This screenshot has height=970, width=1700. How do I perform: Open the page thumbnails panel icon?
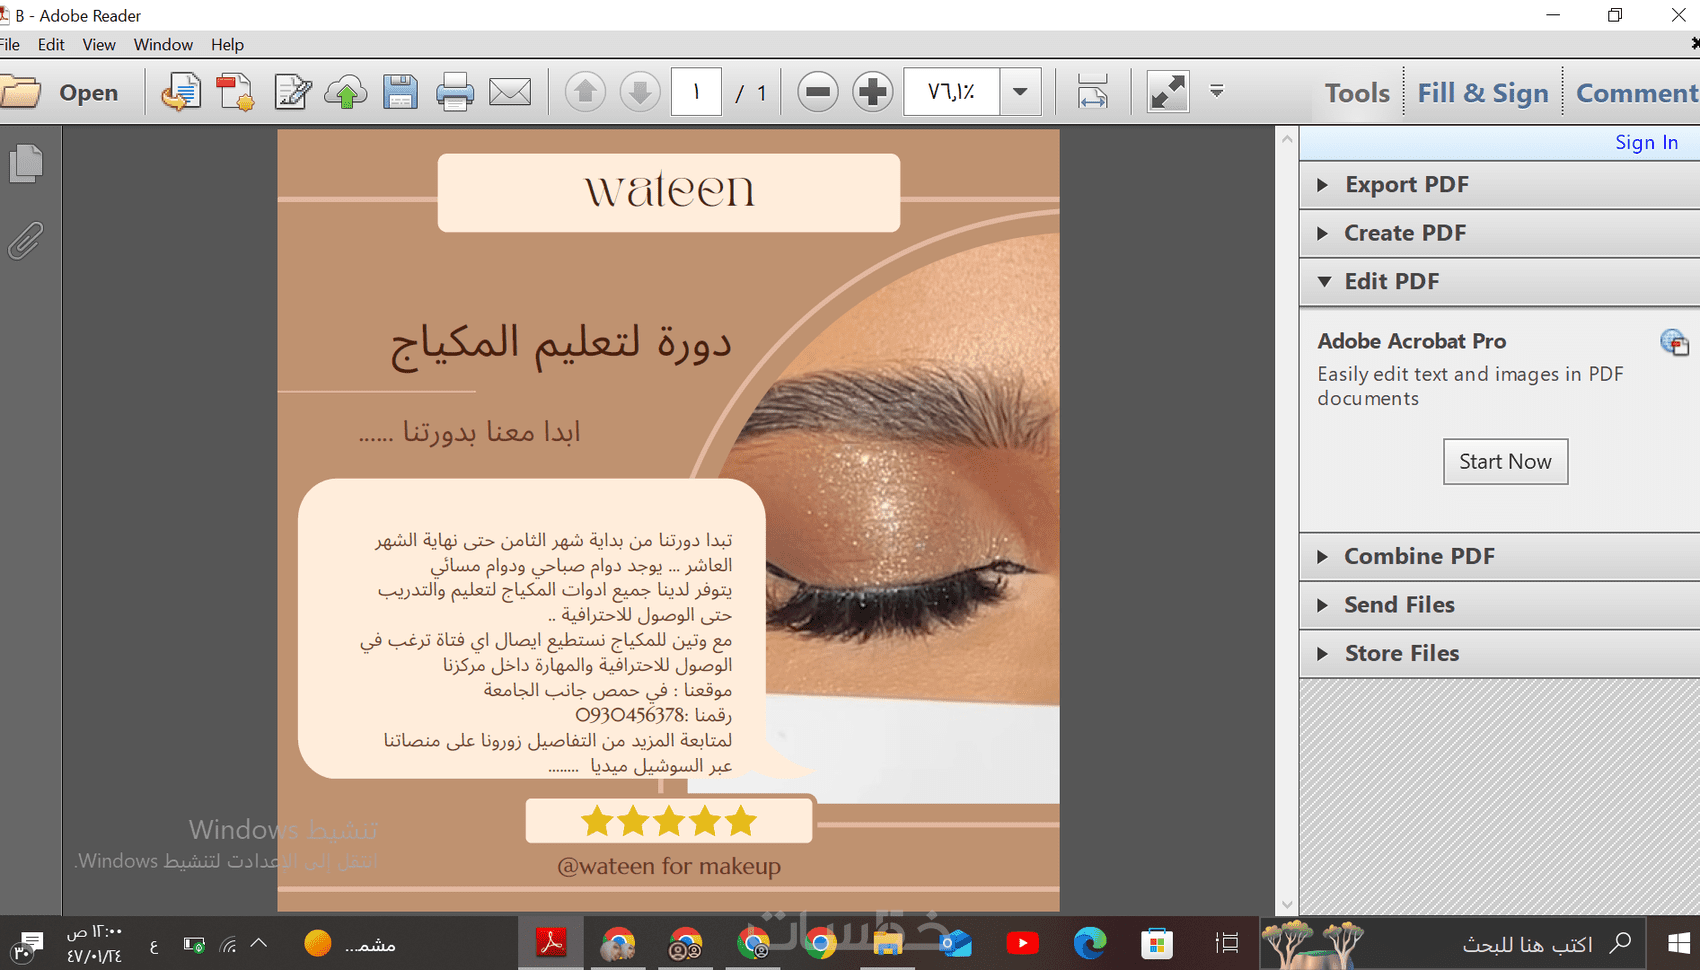coord(26,163)
